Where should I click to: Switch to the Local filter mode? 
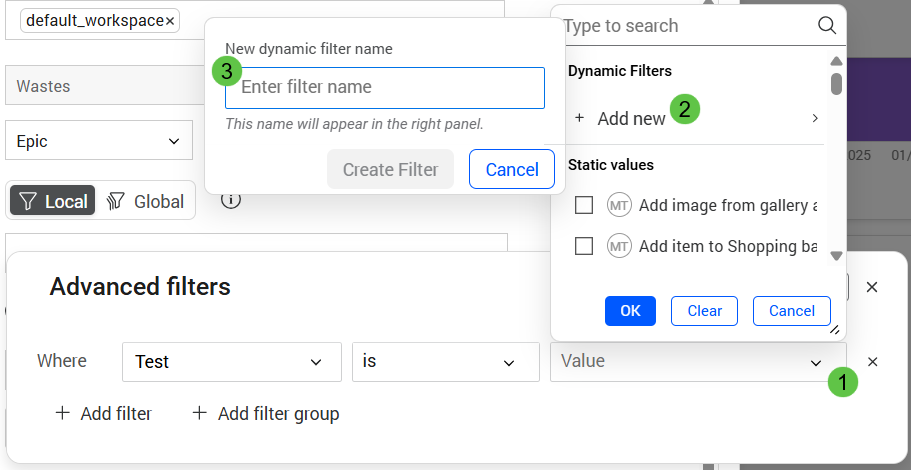click(x=52, y=201)
